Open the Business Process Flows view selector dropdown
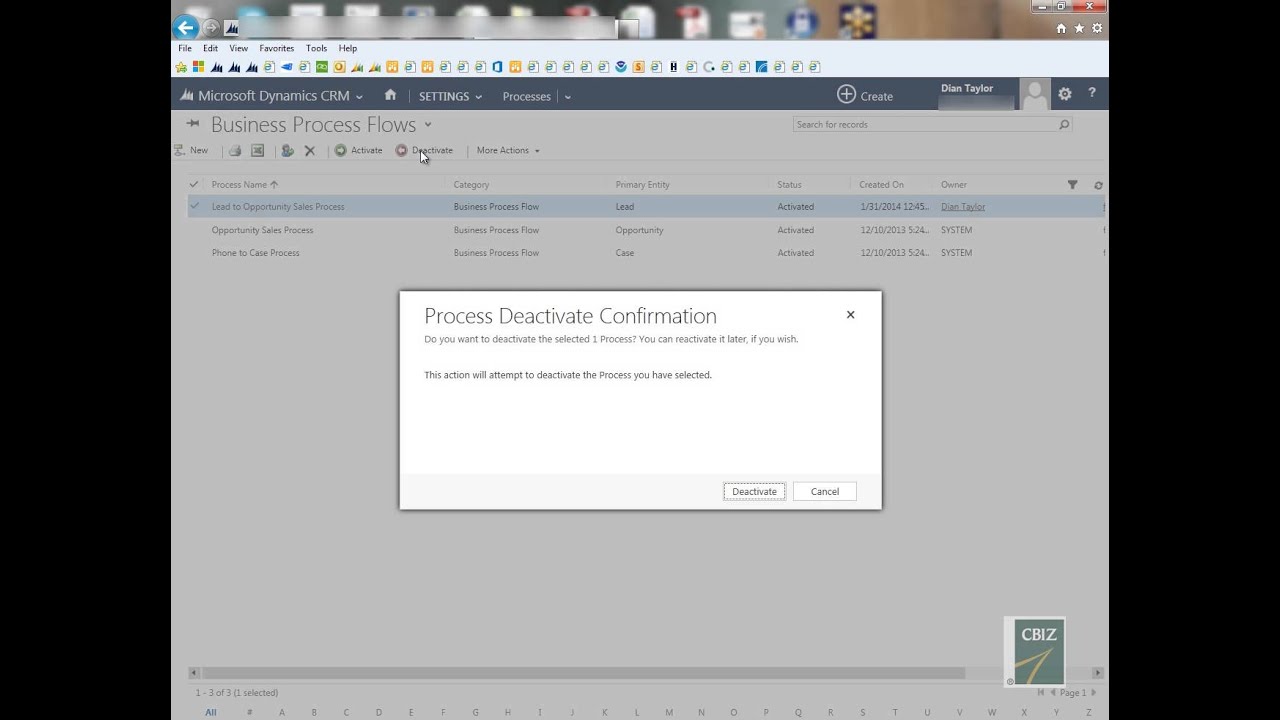Viewport: 1280px width, 720px height. point(428,124)
